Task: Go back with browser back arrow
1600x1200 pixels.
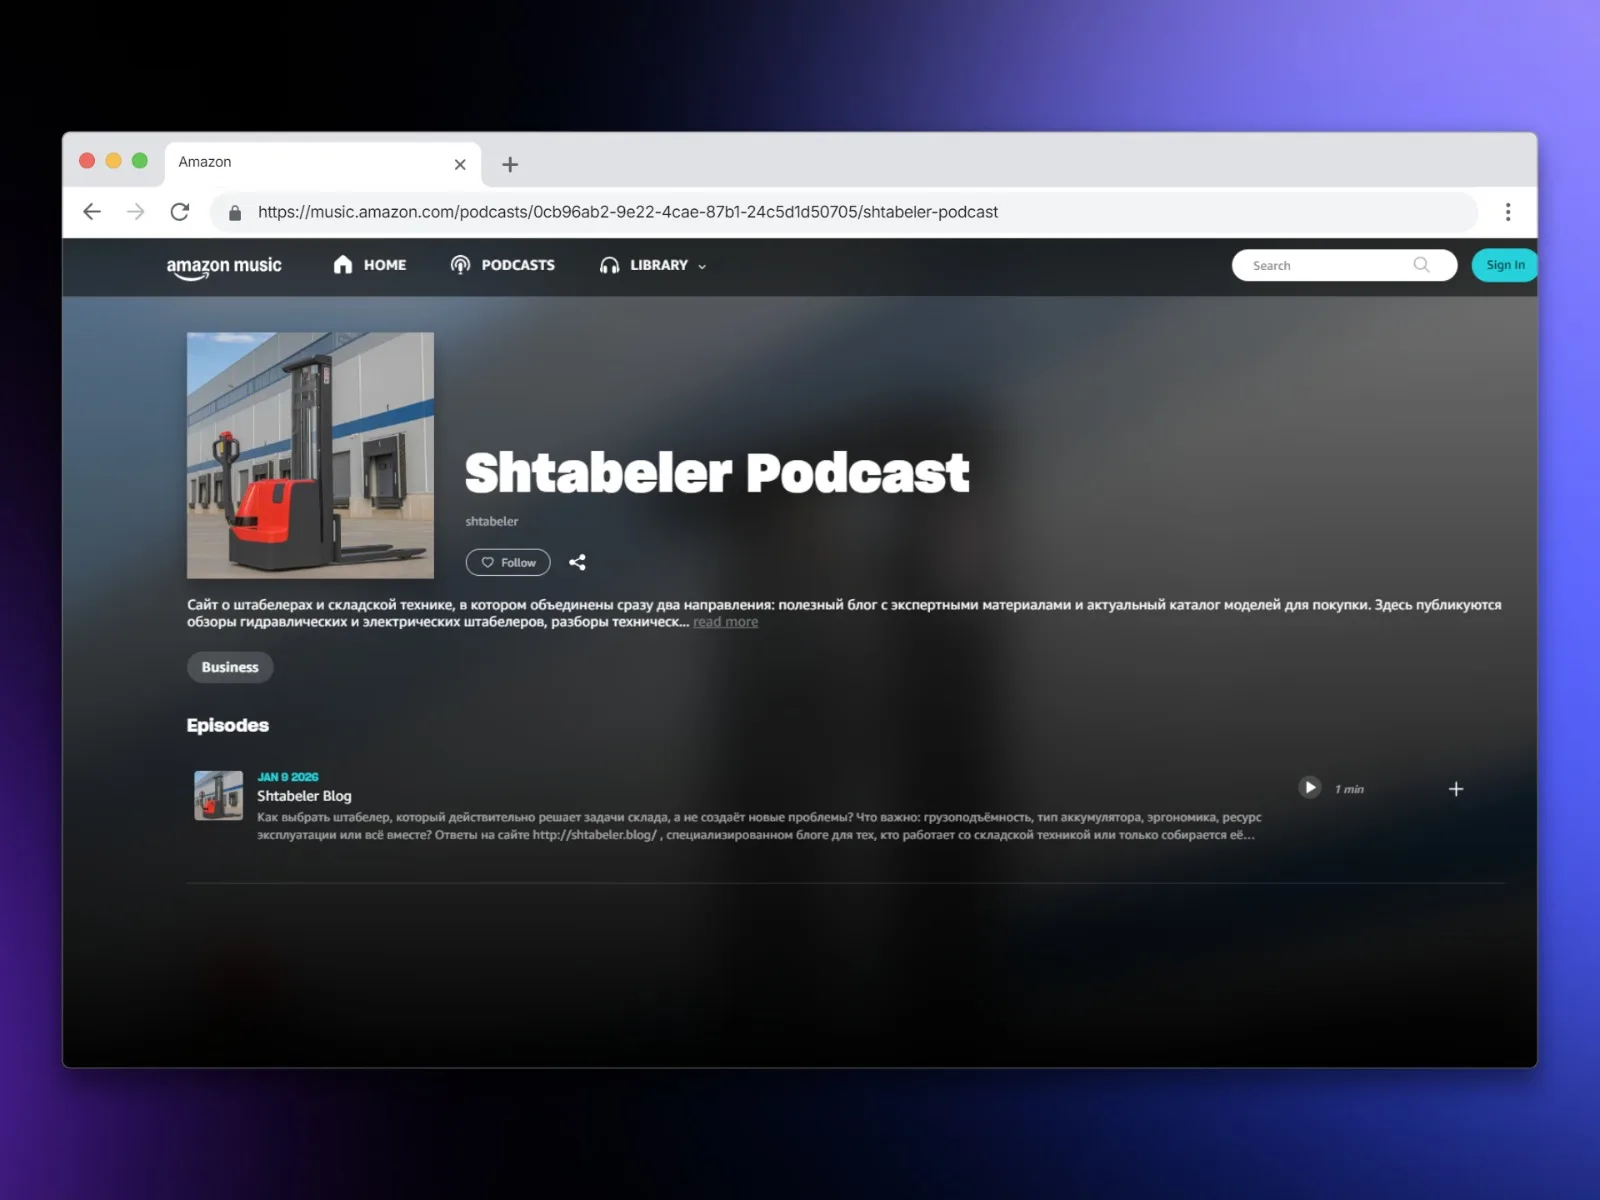Action: click(x=92, y=212)
